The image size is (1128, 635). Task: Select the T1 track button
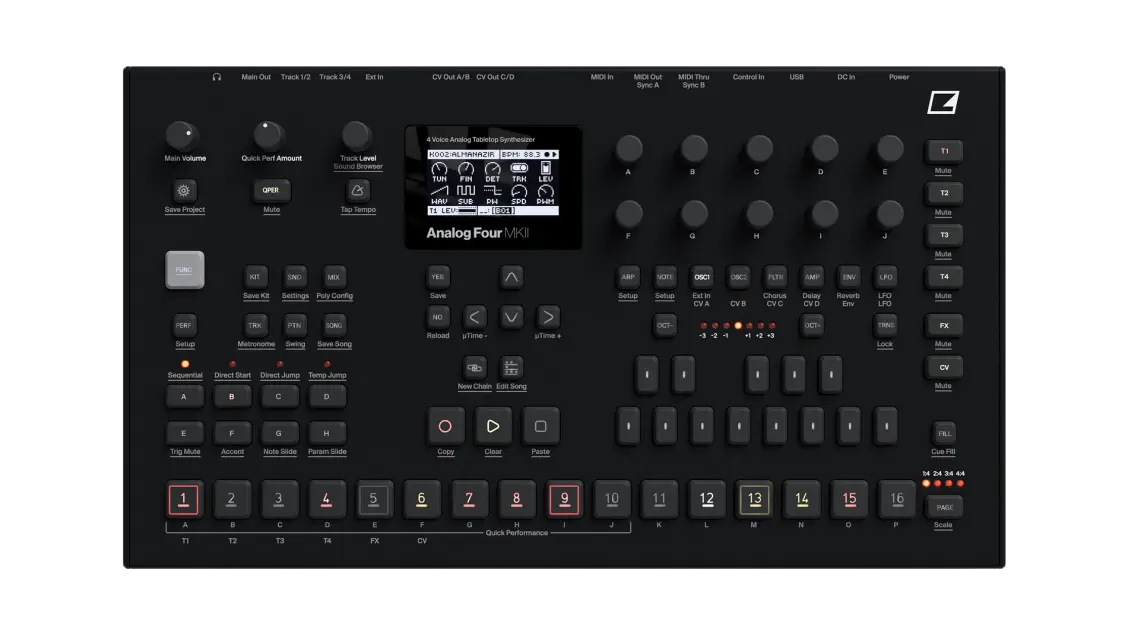coord(944,151)
